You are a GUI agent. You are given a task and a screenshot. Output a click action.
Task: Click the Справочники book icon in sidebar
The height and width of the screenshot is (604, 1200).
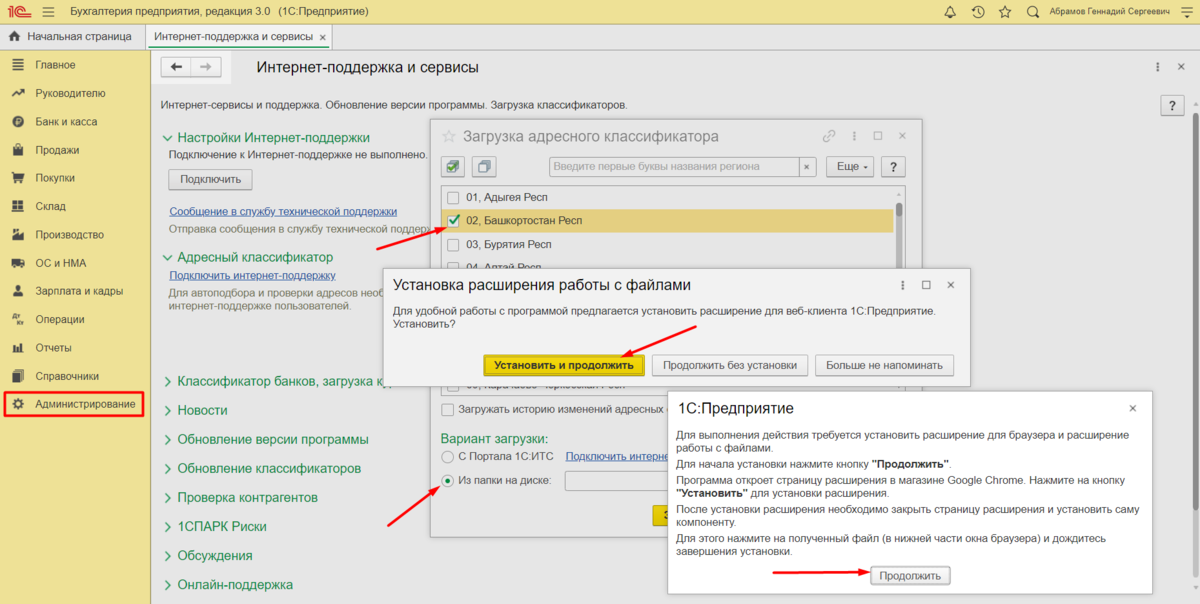click(x=17, y=376)
